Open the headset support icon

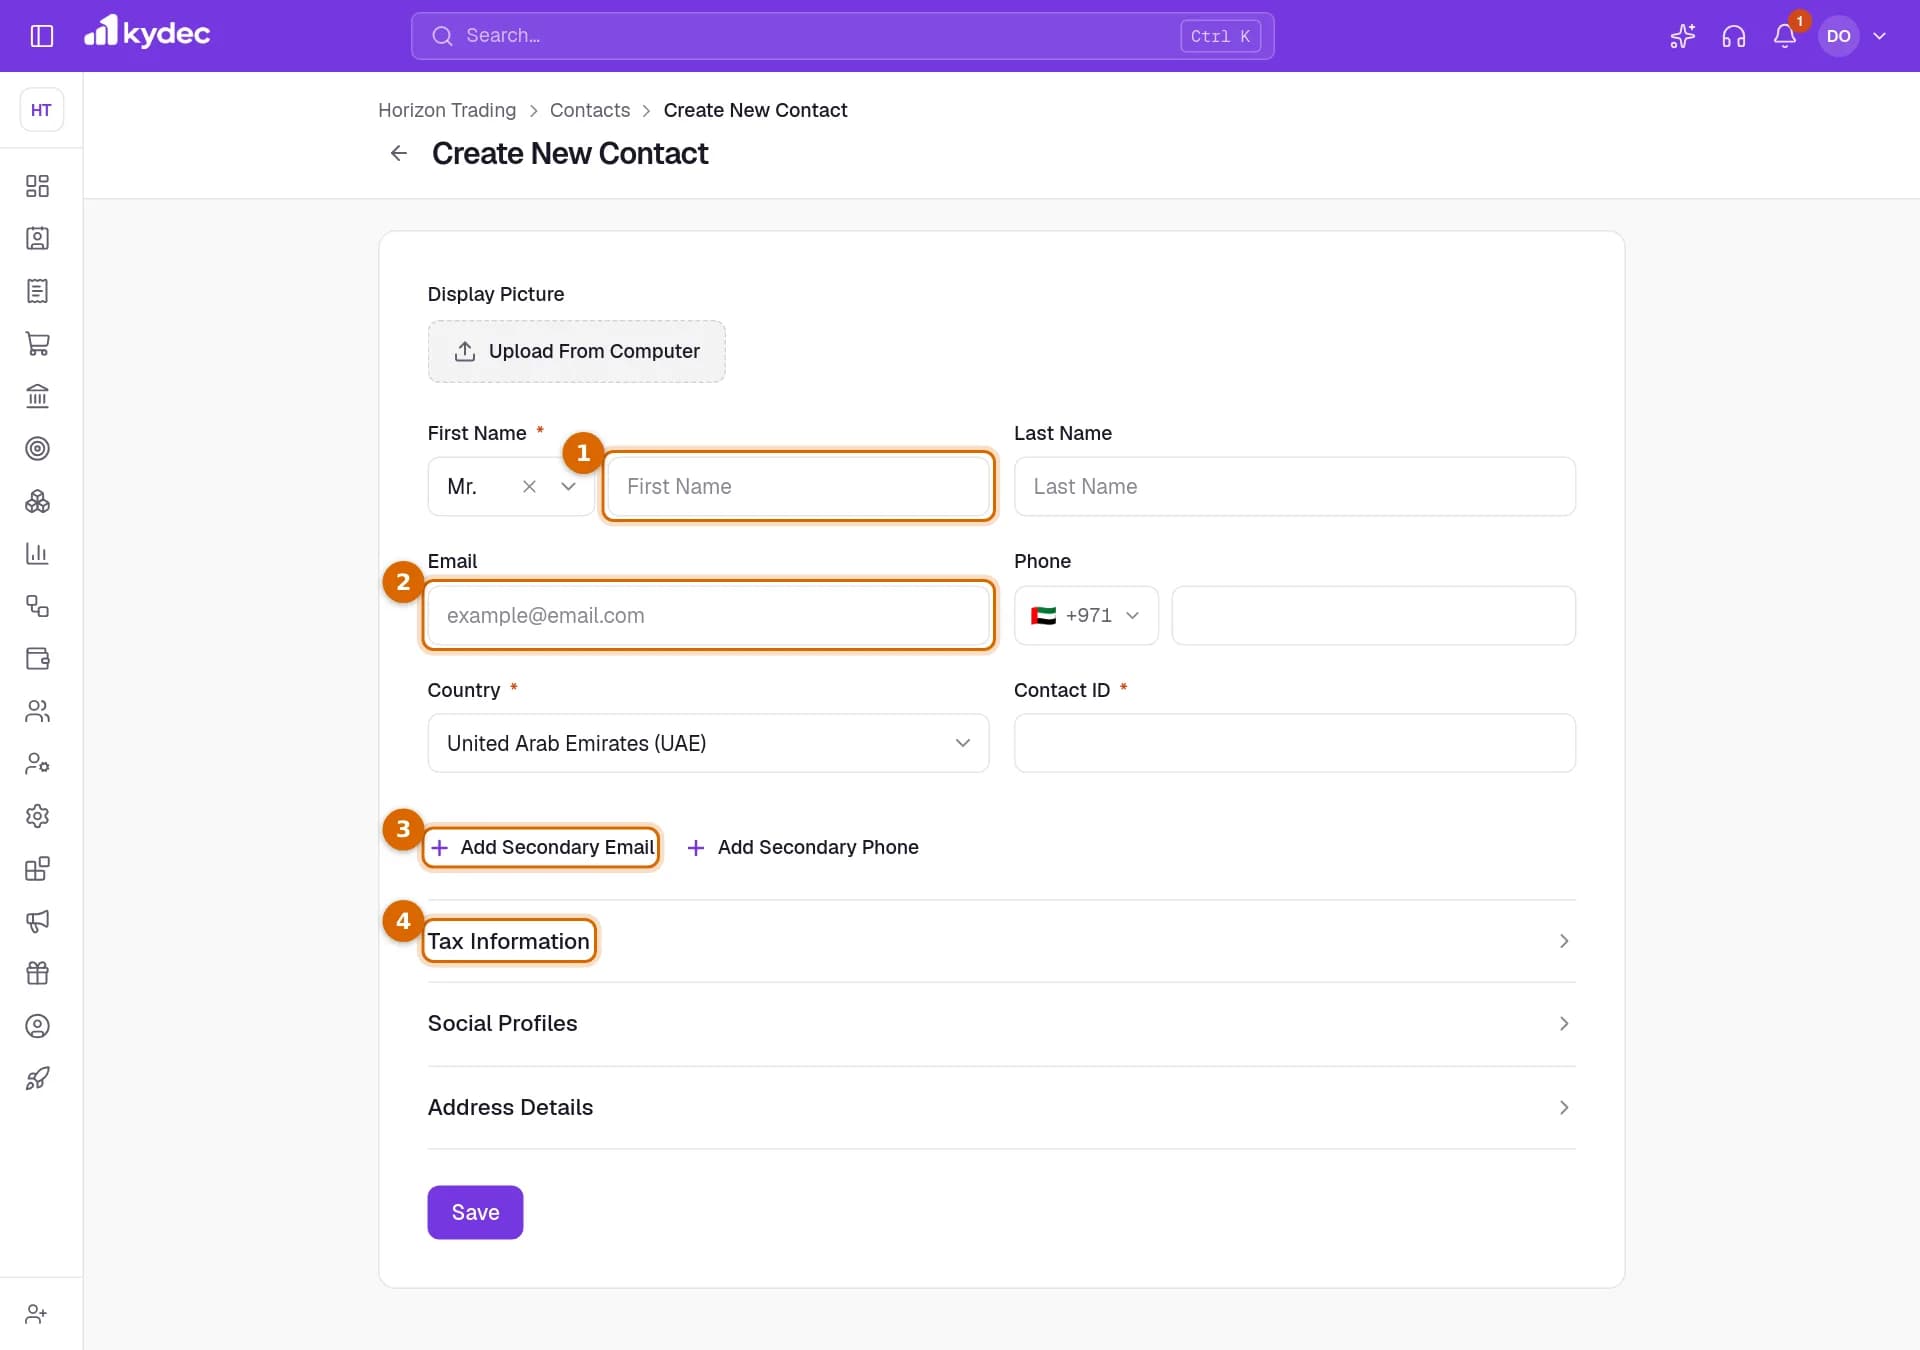click(1734, 36)
